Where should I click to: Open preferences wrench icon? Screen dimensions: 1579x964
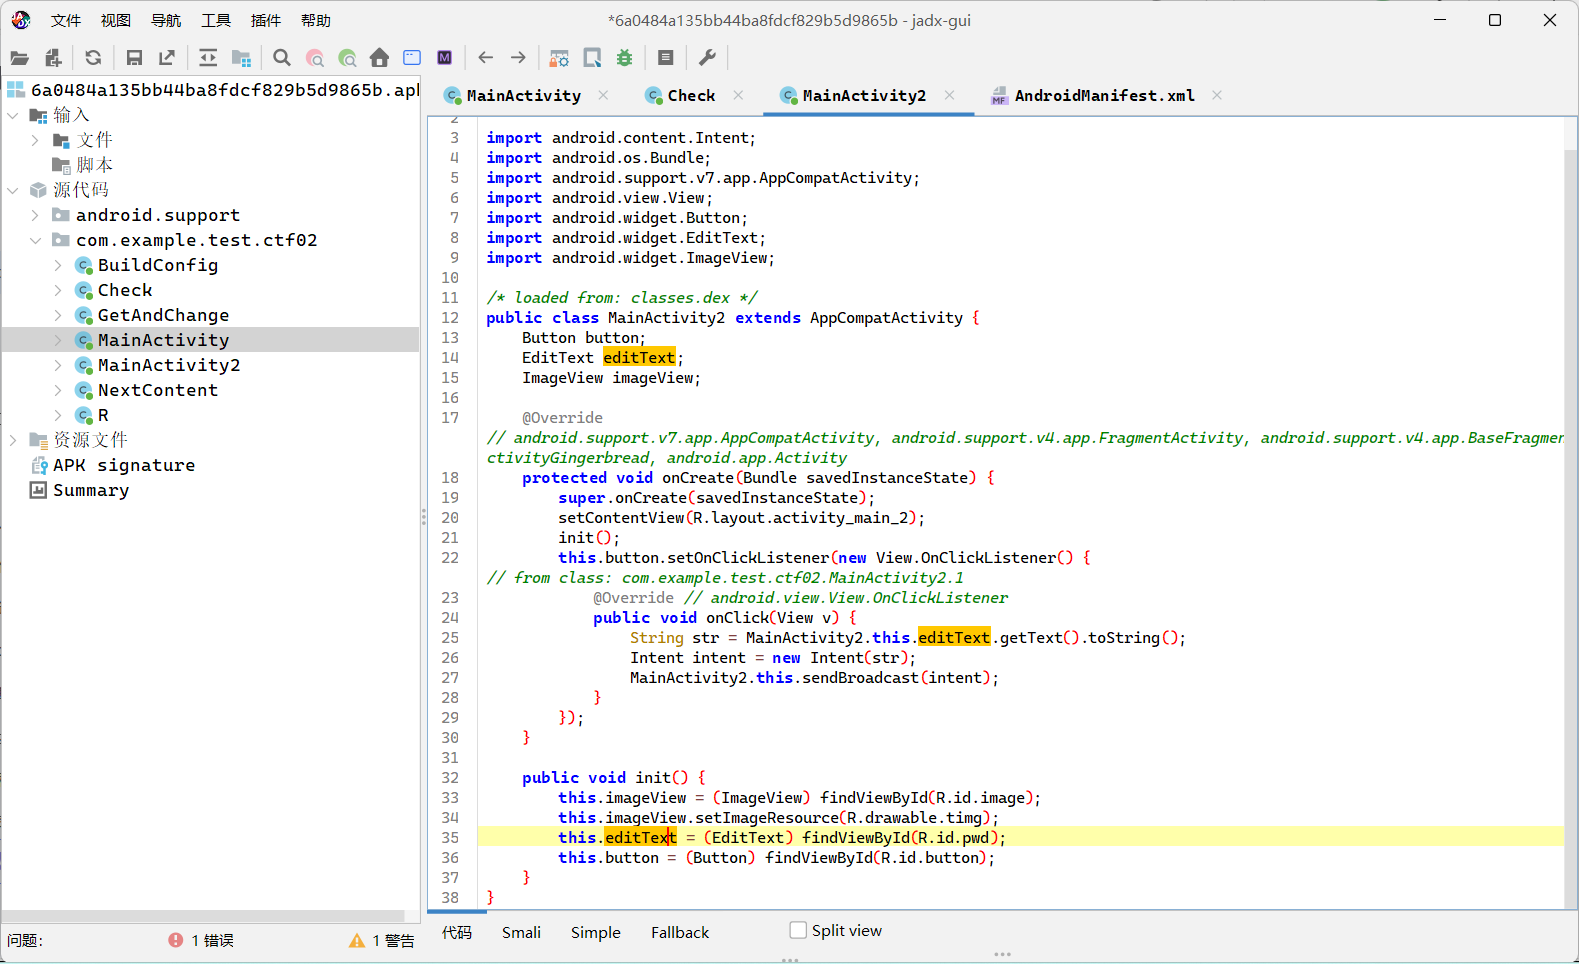(x=707, y=58)
